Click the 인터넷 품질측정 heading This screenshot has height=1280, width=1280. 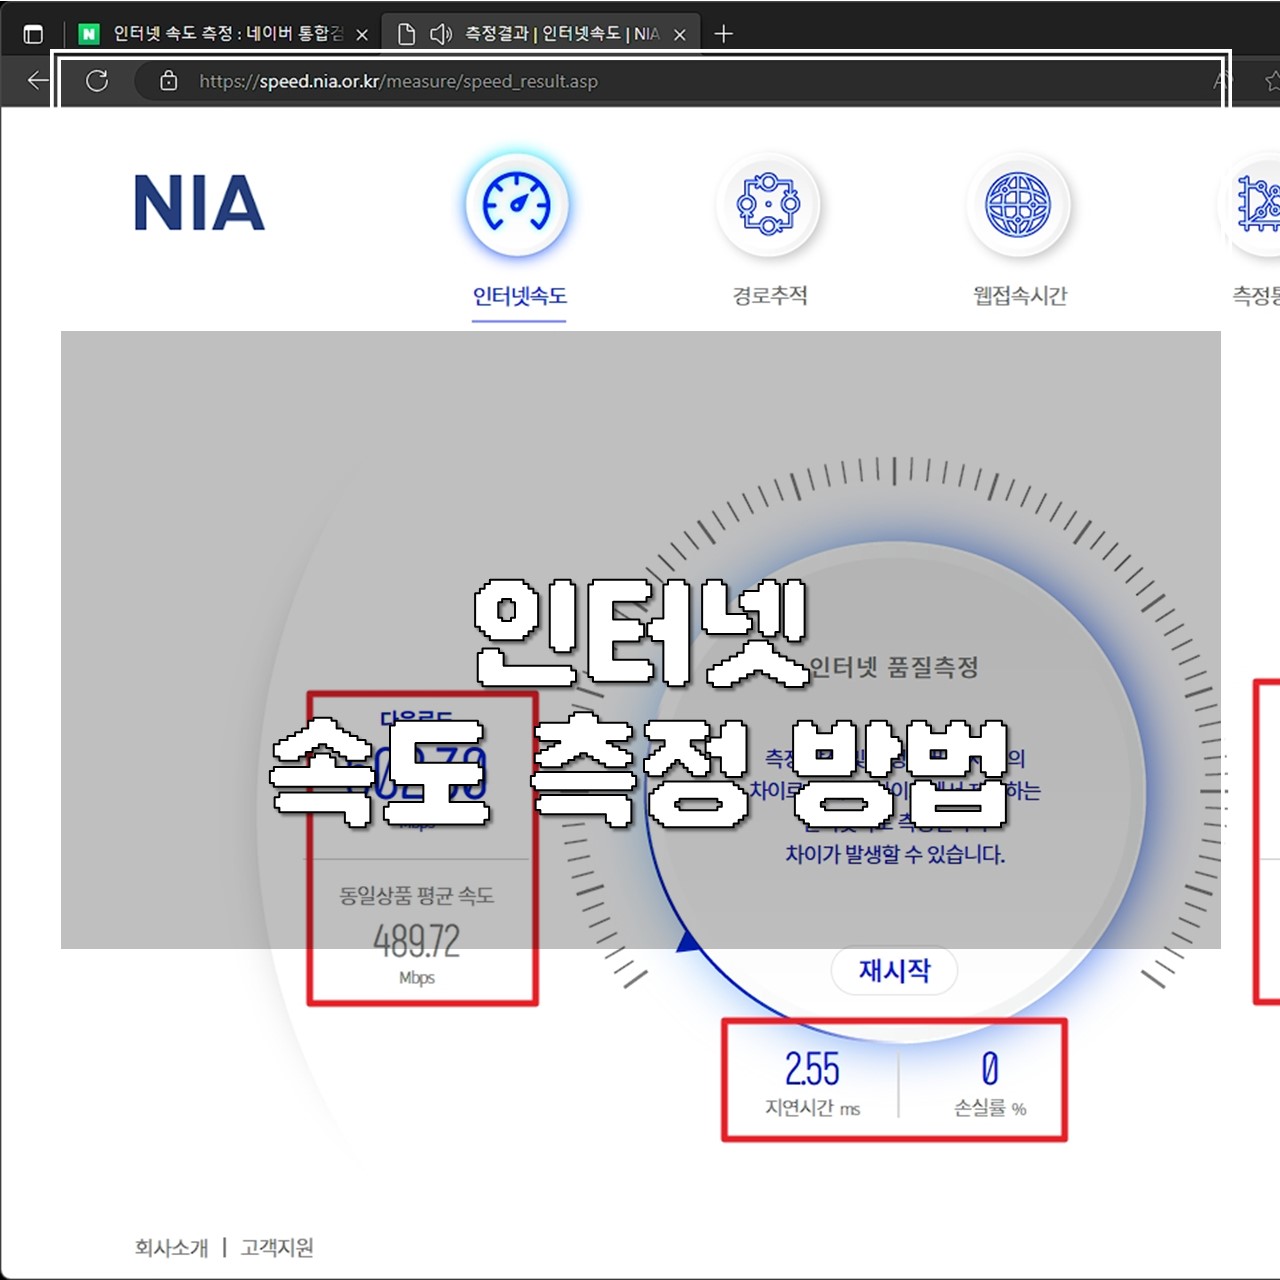(x=893, y=667)
